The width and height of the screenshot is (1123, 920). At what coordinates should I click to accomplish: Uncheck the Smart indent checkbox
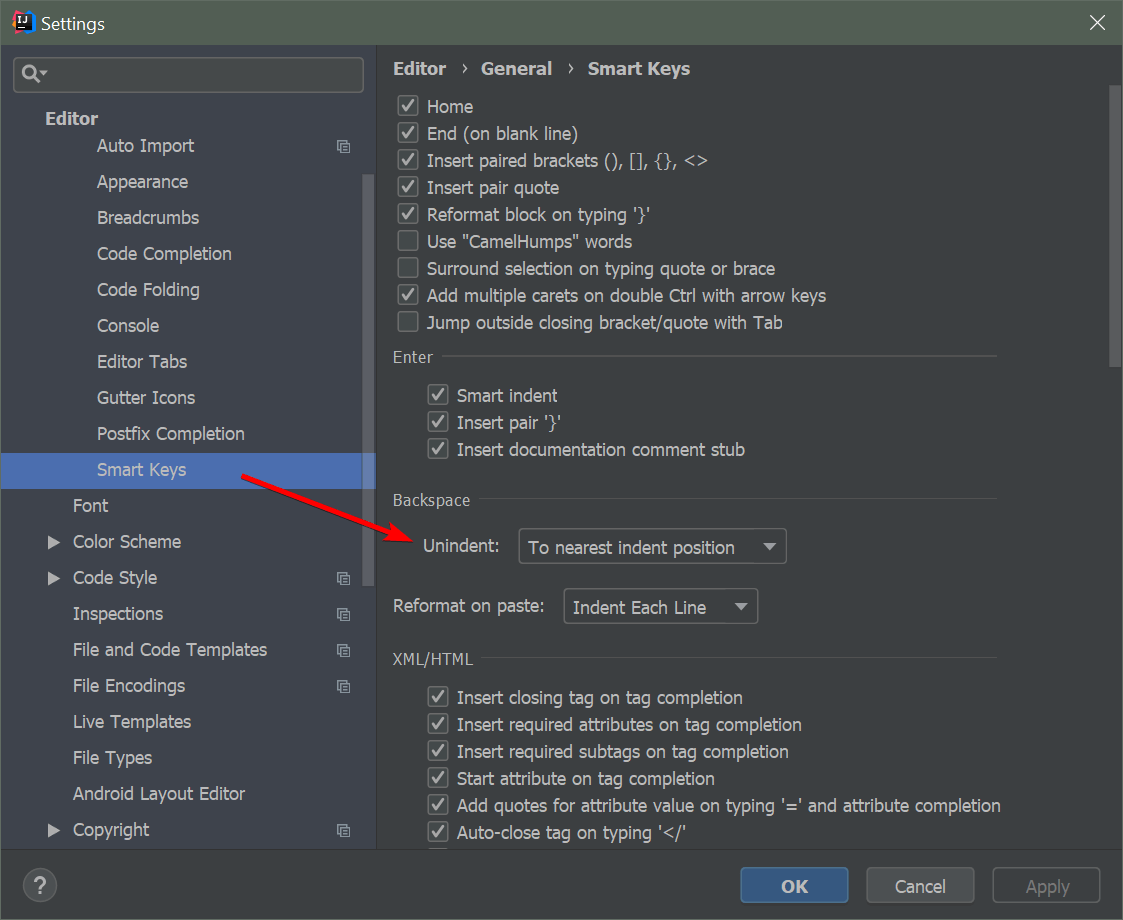pos(438,395)
